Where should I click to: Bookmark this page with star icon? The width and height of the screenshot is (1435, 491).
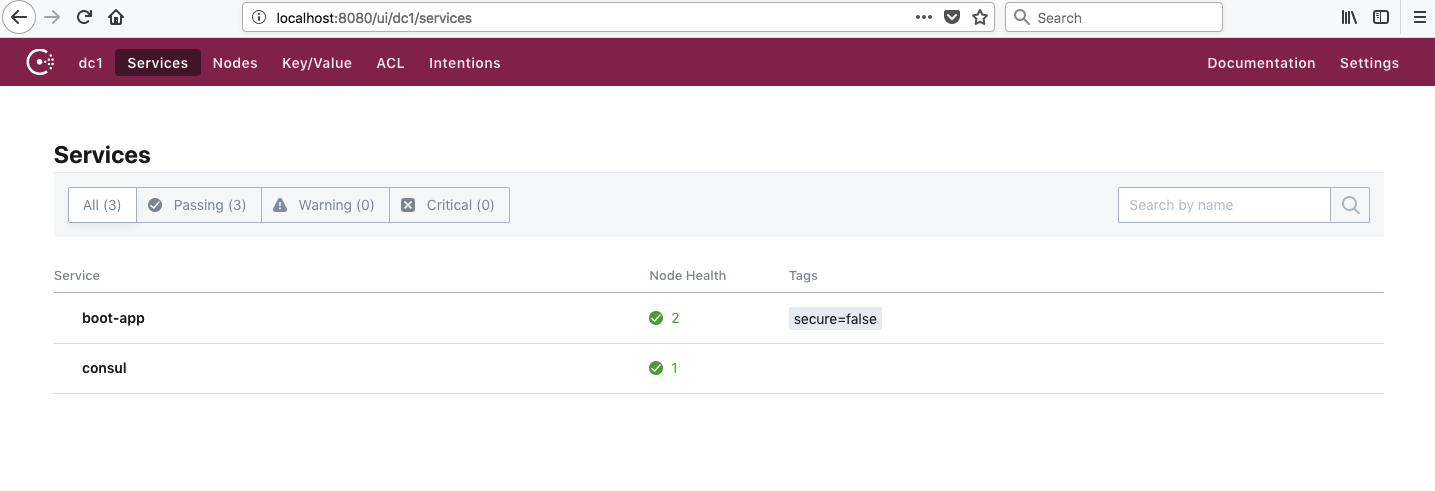coord(980,17)
